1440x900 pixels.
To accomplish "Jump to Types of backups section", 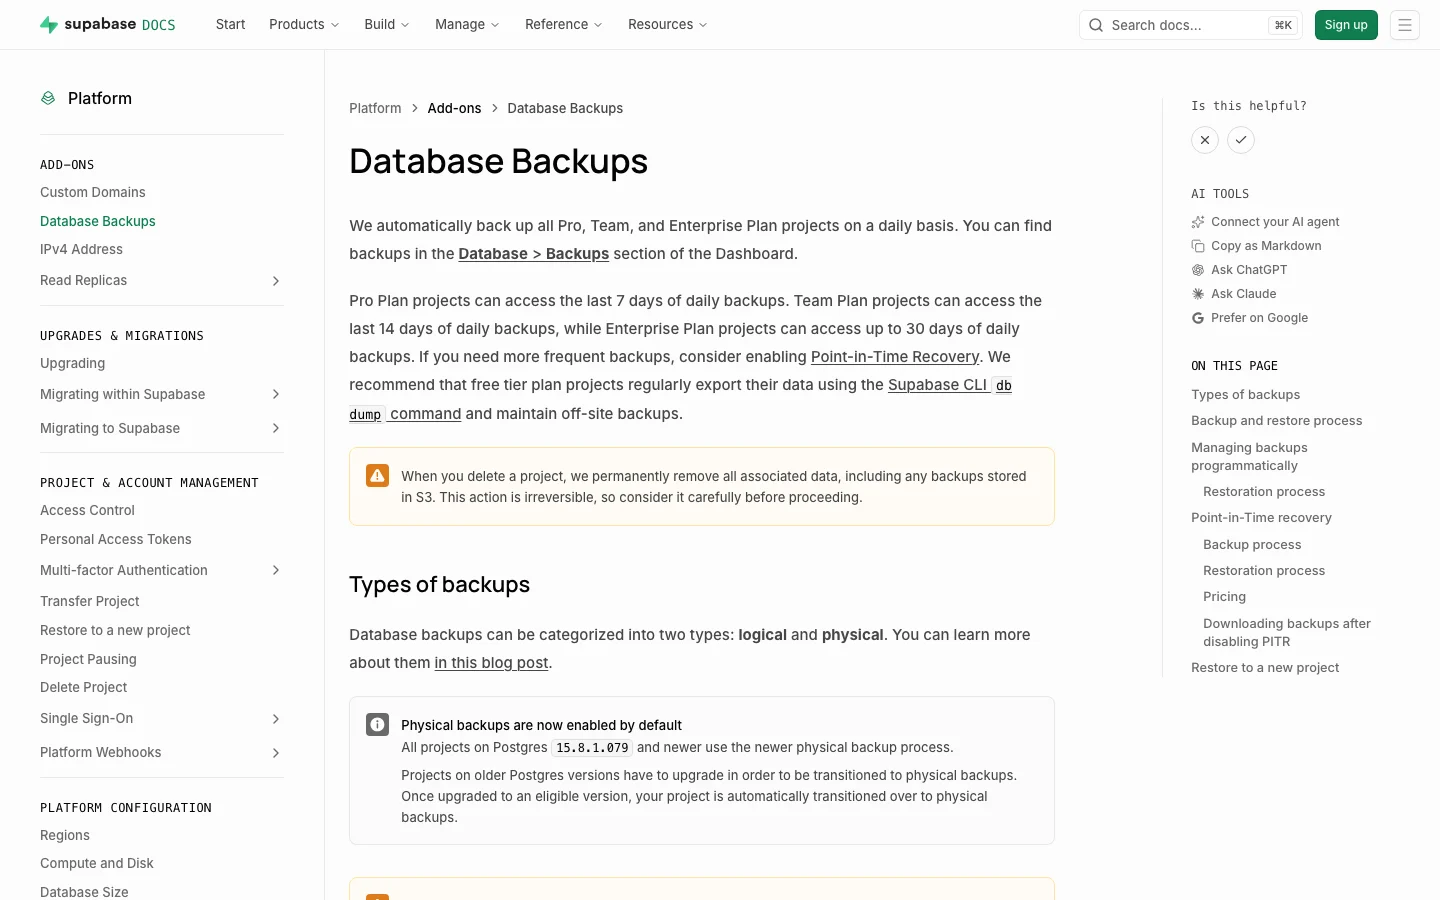I will coord(1246,395).
